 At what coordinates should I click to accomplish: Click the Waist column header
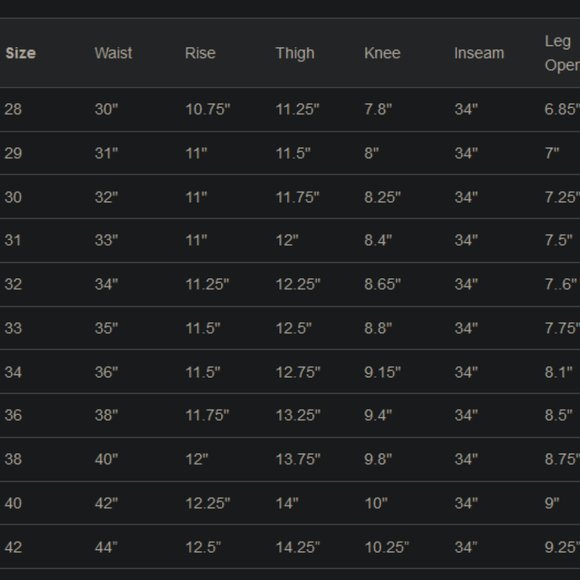113,53
